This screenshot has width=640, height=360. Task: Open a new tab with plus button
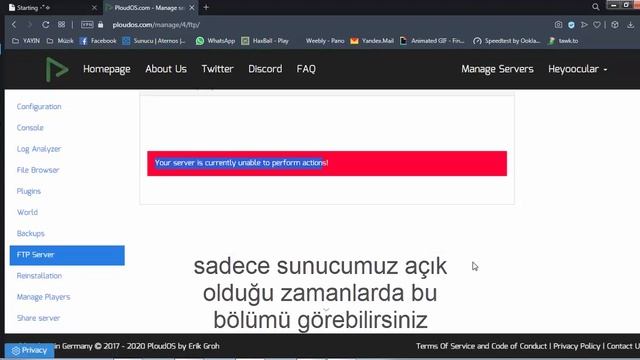click(x=206, y=7)
